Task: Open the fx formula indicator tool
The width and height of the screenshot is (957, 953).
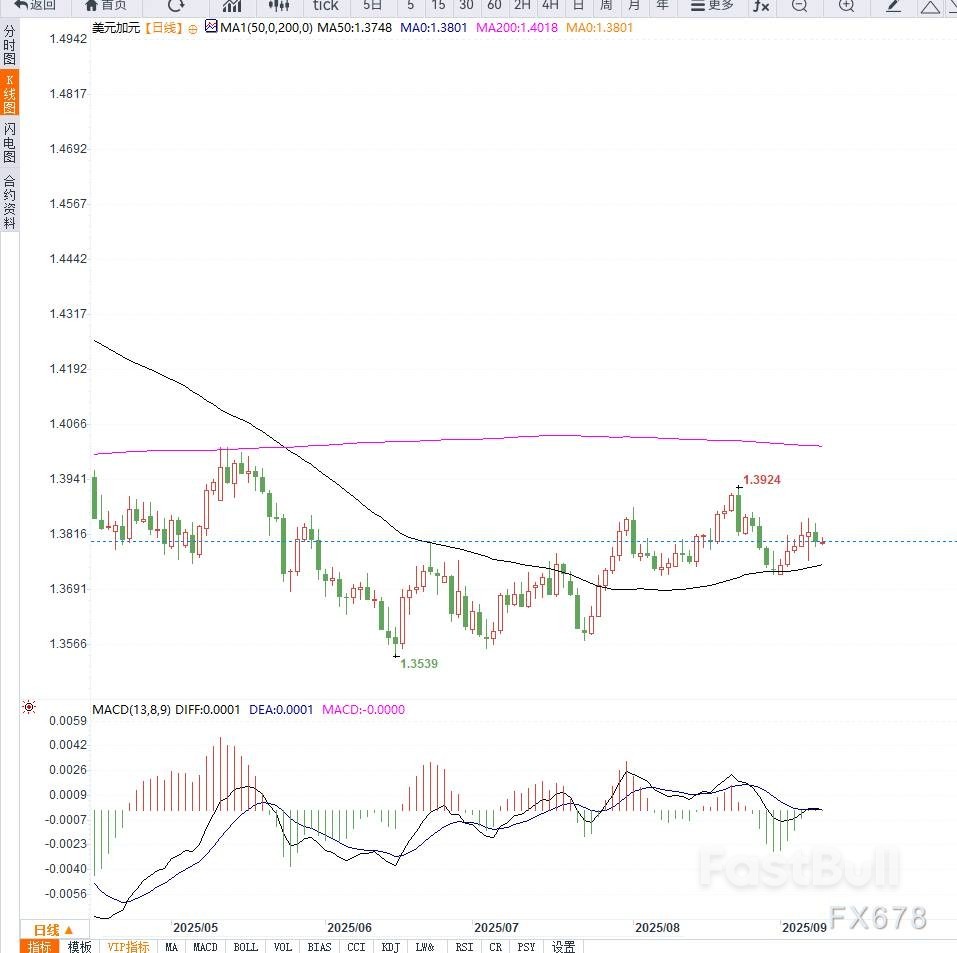Action: (x=761, y=6)
